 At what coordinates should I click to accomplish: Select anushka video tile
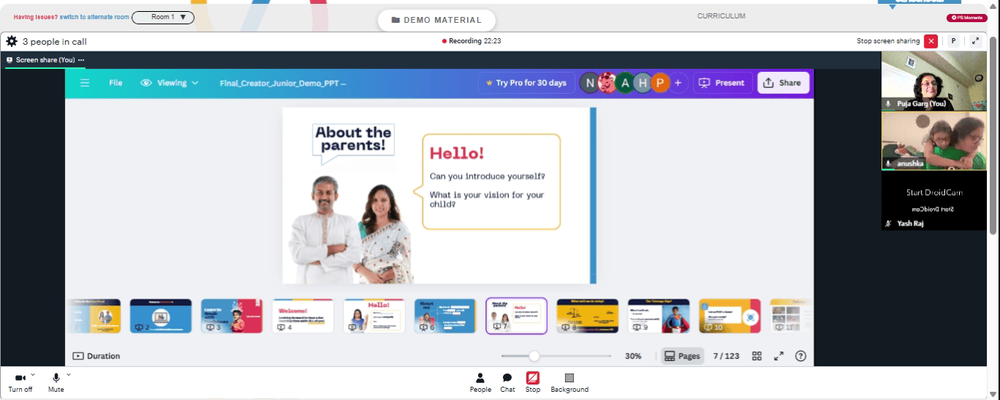pos(934,141)
